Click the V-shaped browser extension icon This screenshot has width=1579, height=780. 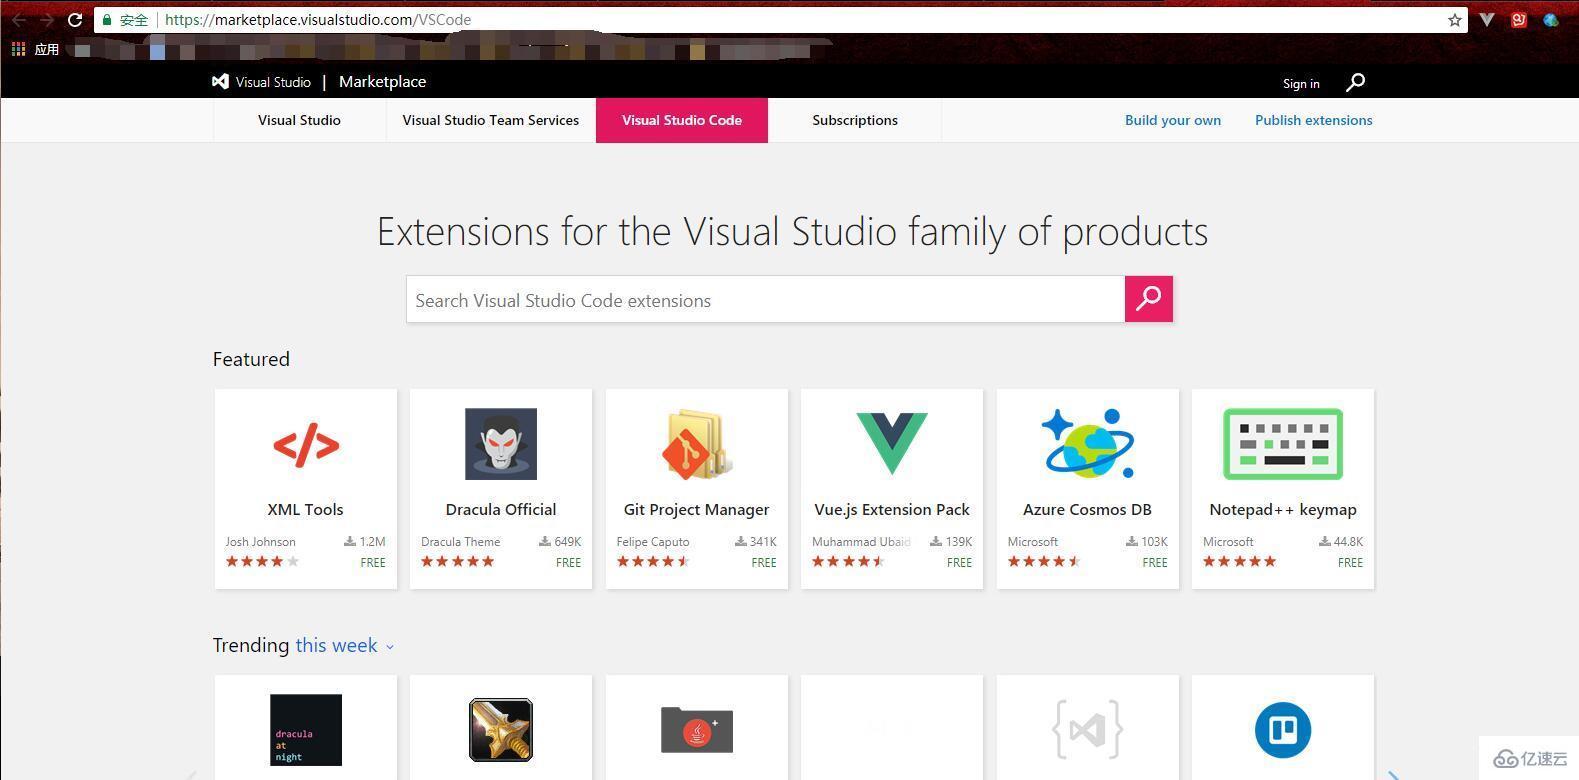click(x=1487, y=19)
